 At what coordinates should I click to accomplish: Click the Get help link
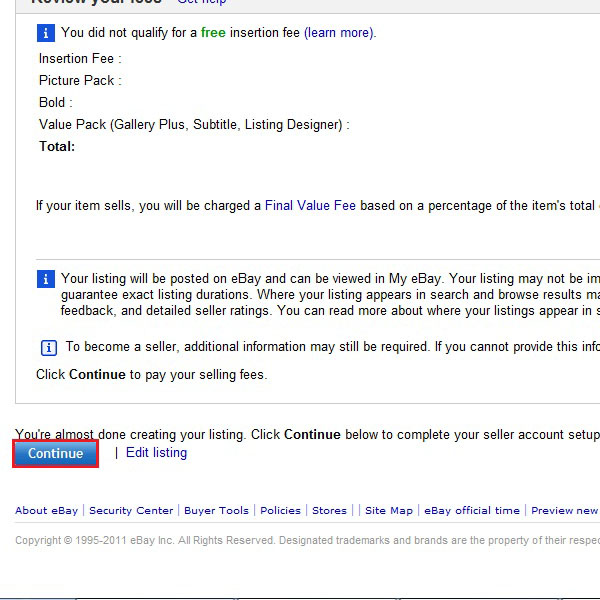(202, 2)
